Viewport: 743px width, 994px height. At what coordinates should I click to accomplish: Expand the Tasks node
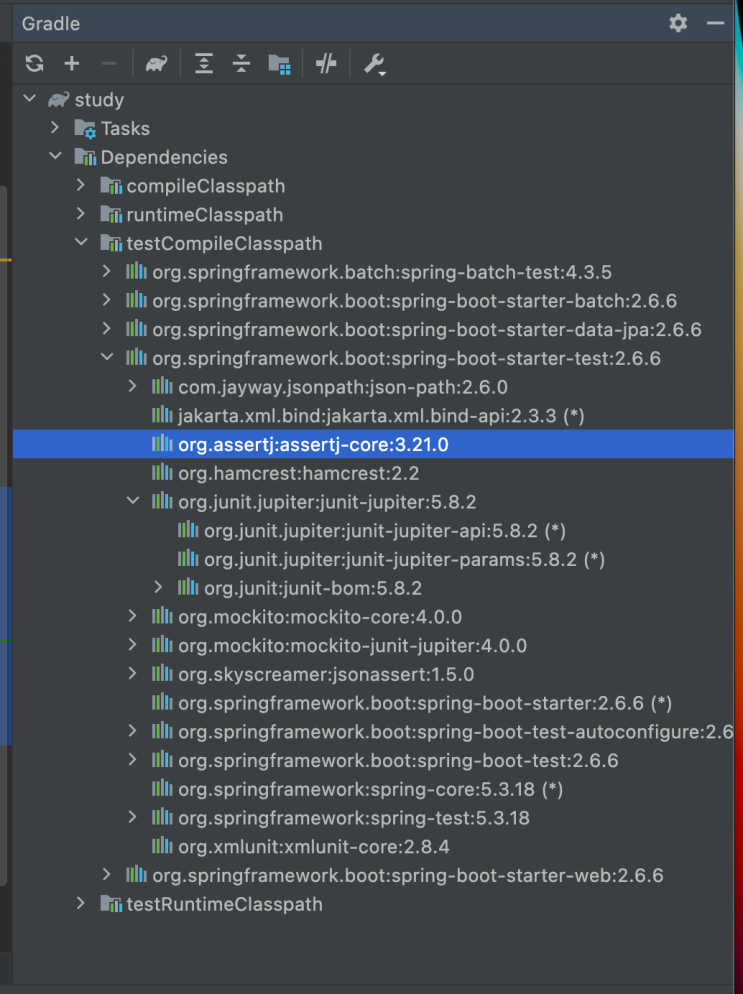point(56,129)
